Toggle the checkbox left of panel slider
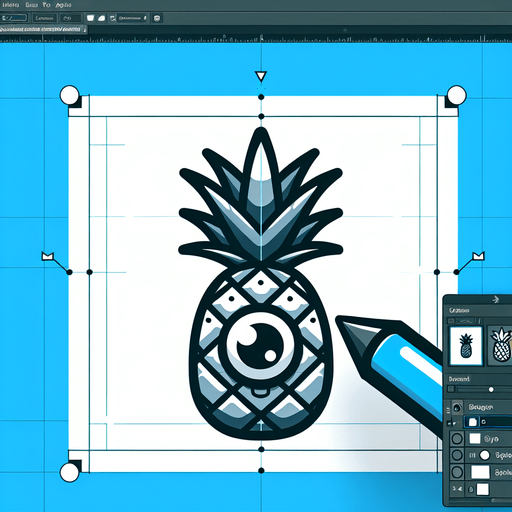 (451, 389)
